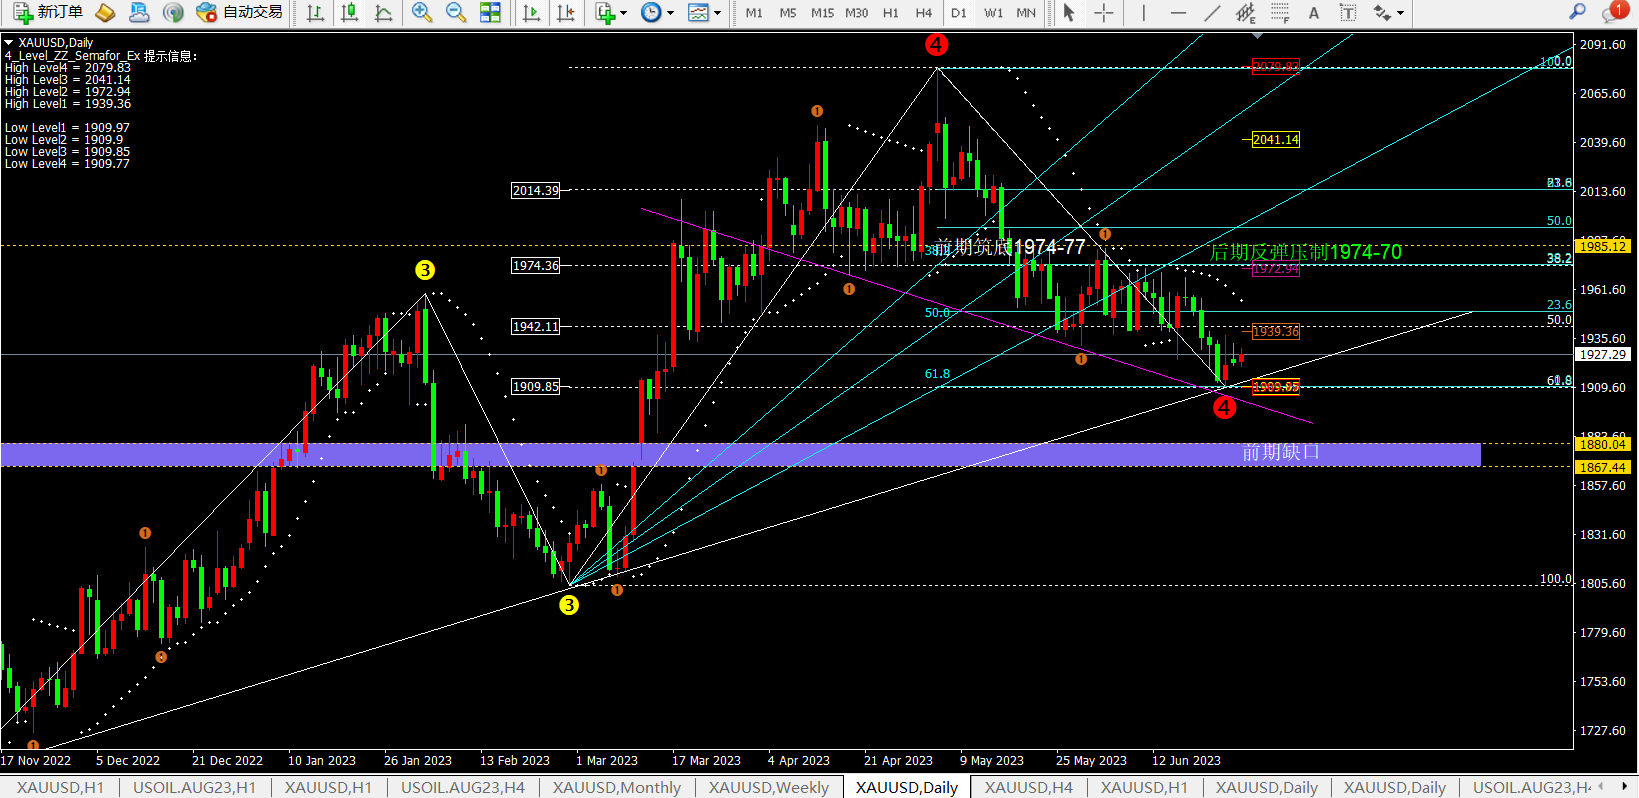Toggle chart shift from right edge

coord(565,12)
